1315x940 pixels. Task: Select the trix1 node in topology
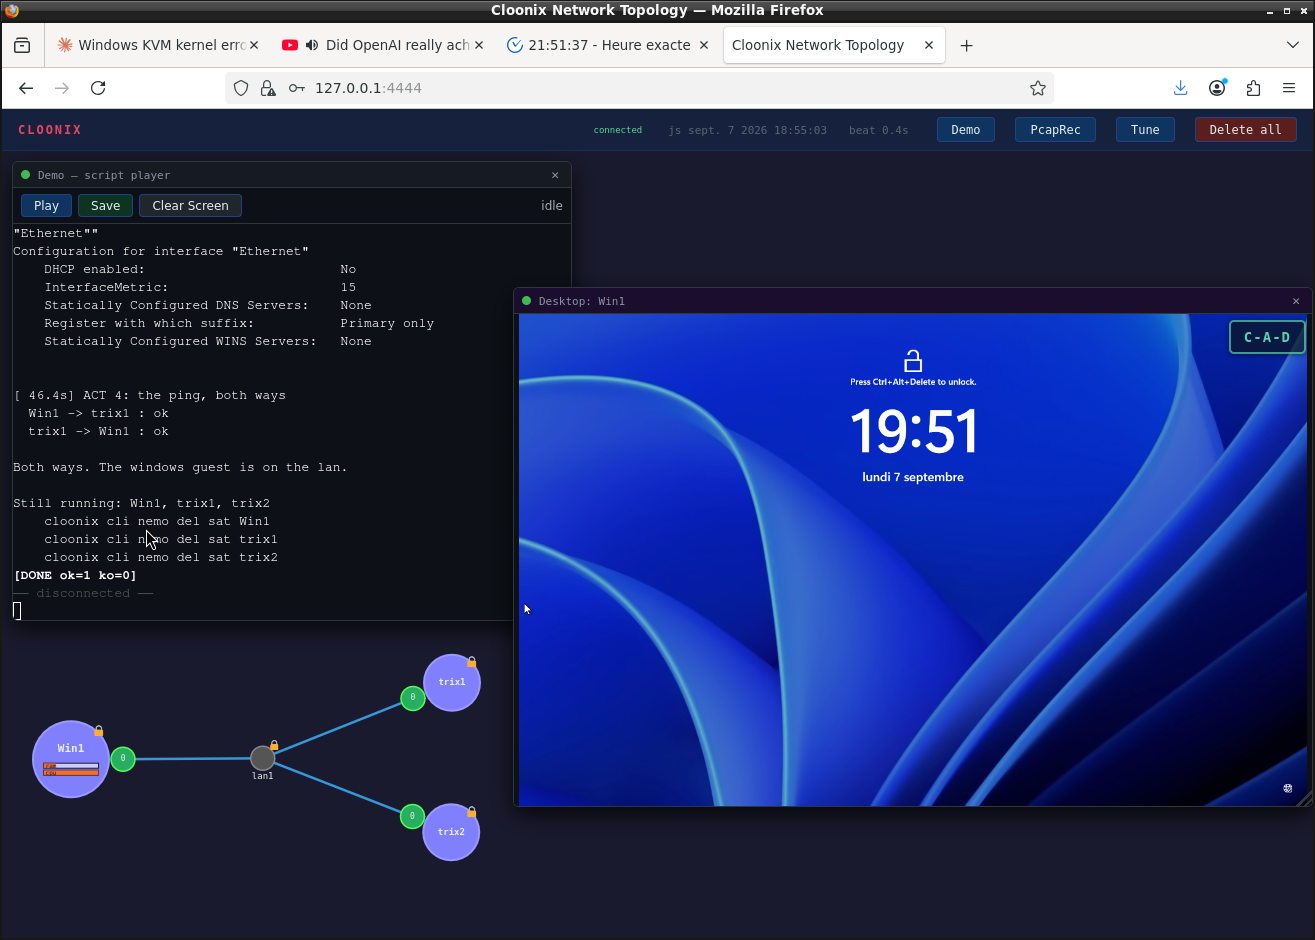coord(452,683)
